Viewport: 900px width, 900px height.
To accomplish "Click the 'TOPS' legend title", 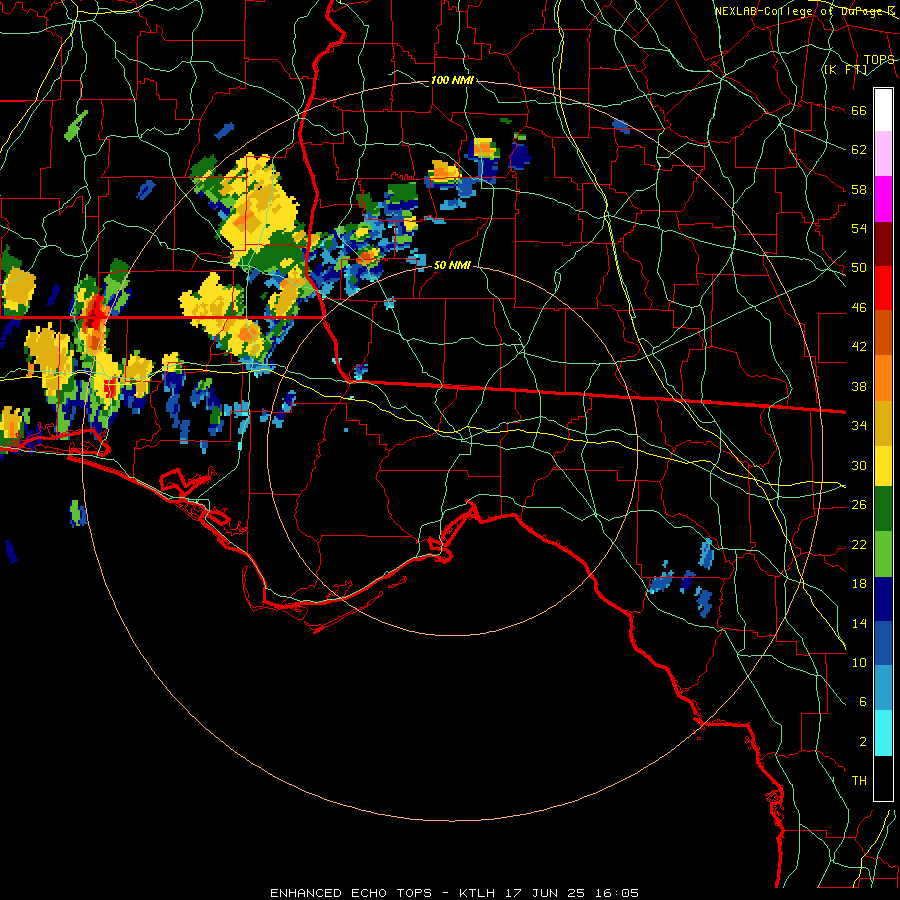I will 879,59.
